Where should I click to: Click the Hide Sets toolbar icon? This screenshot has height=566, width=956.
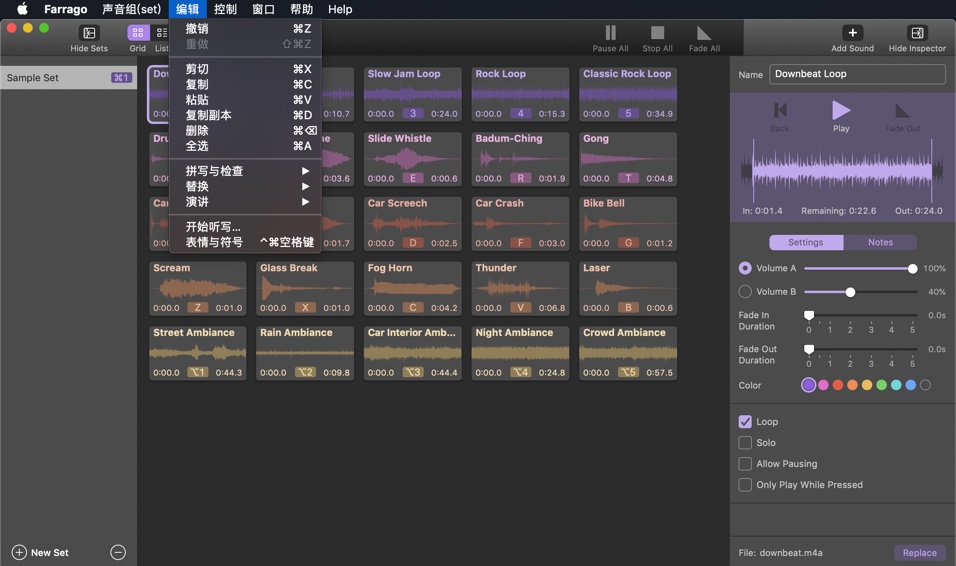click(x=89, y=33)
